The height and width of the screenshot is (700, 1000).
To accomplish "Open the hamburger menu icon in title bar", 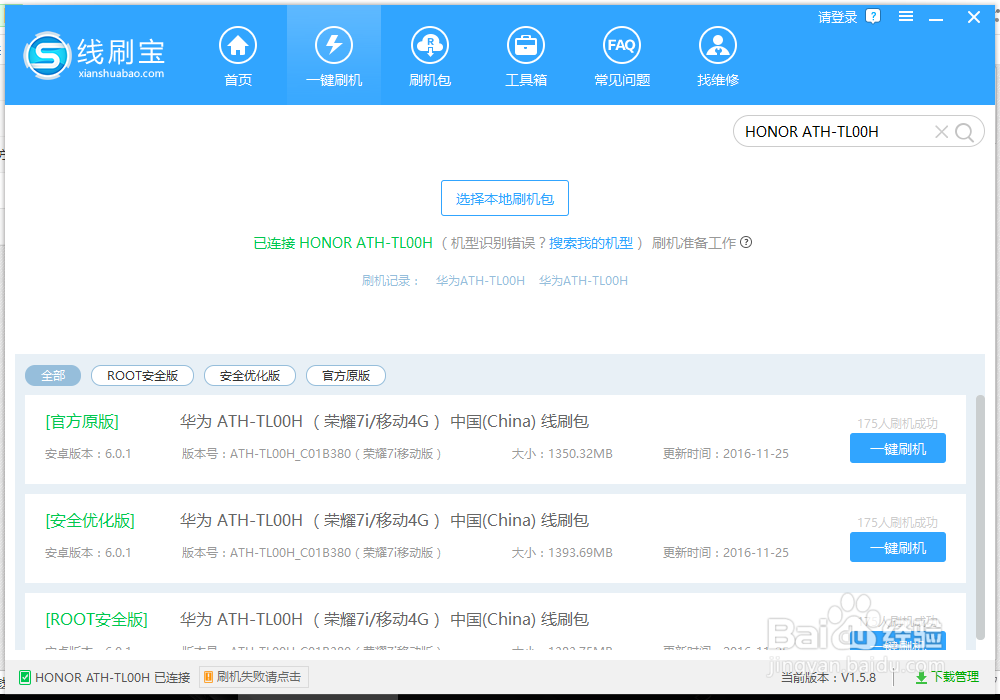I will click(x=906, y=17).
